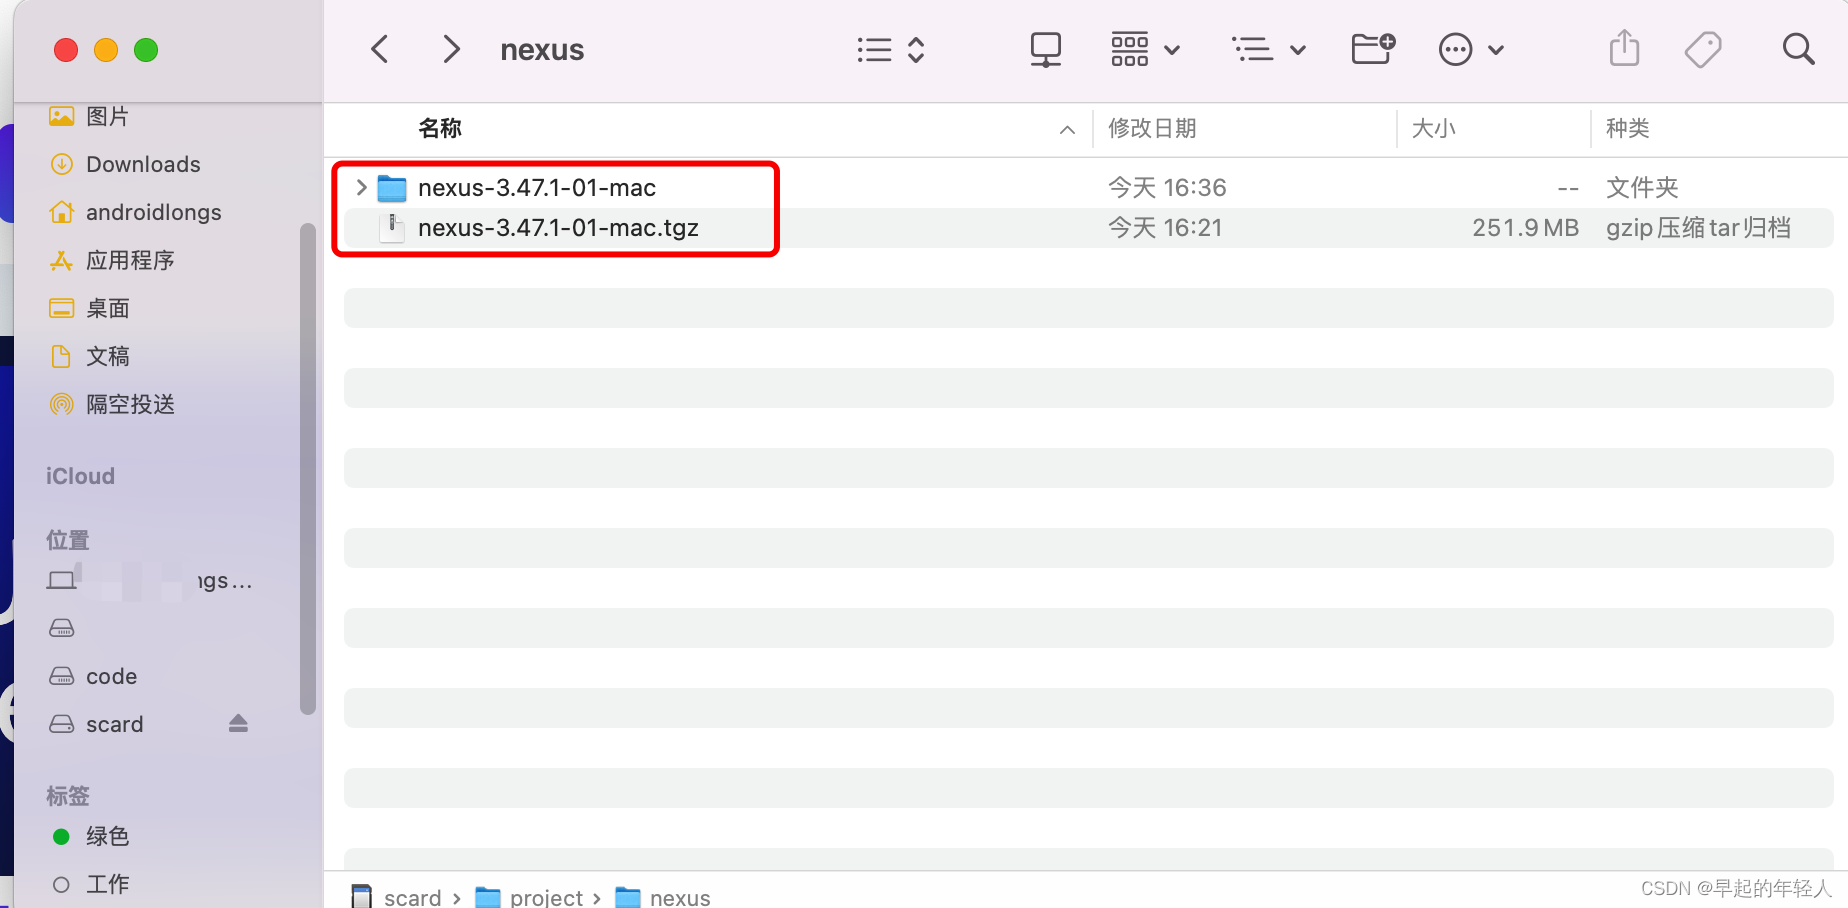Select the nexus-3.47.1-01-mac folder row
The image size is (1848, 908).
(1088, 187)
